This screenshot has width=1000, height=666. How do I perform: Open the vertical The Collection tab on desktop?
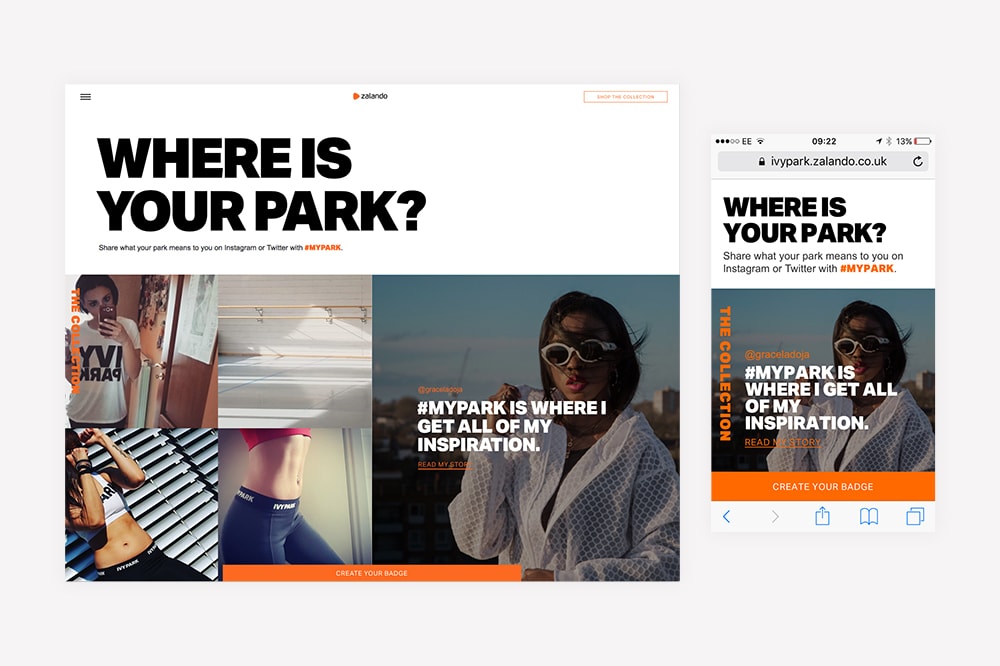[x=75, y=341]
